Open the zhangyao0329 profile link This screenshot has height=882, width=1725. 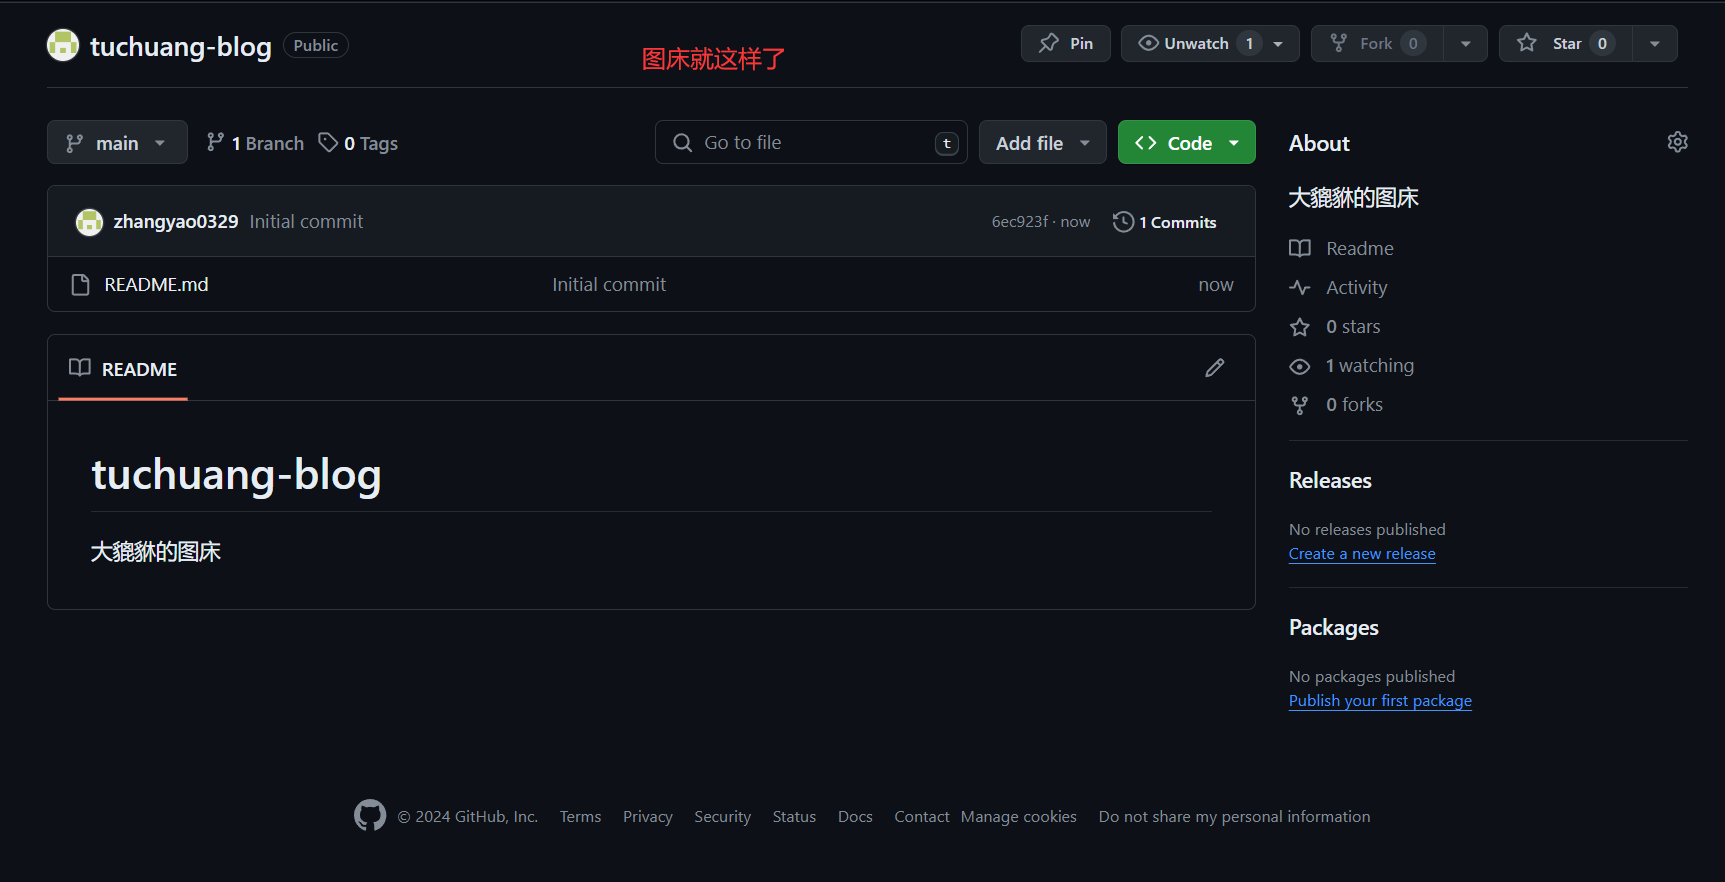176,222
